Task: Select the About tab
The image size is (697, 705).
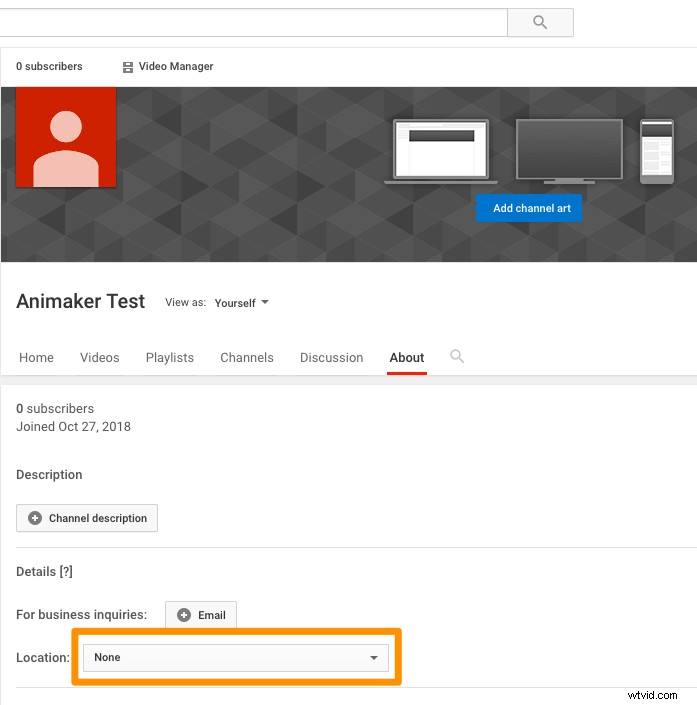Action: [407, 357]
